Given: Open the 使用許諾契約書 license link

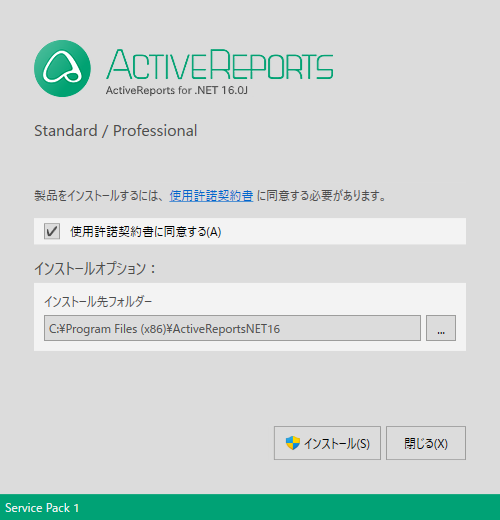Looking at the screenshot, I should (x=211, y=196).
